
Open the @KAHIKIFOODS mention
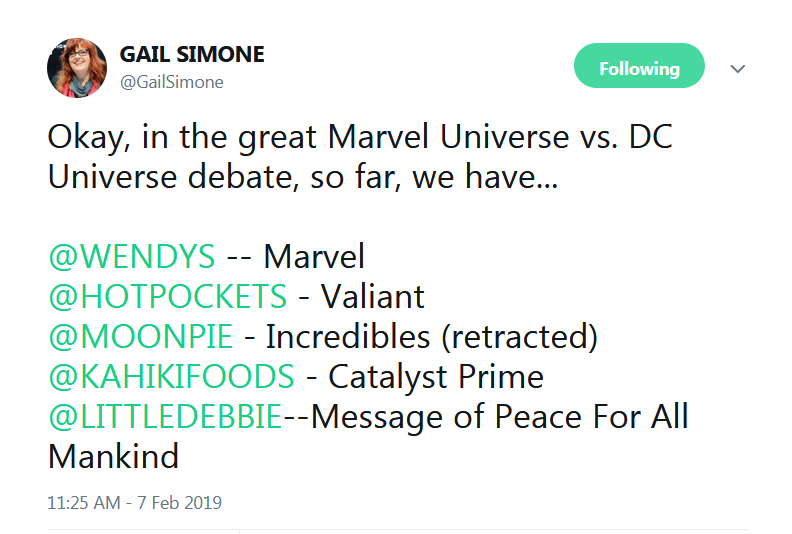point(171,376)
